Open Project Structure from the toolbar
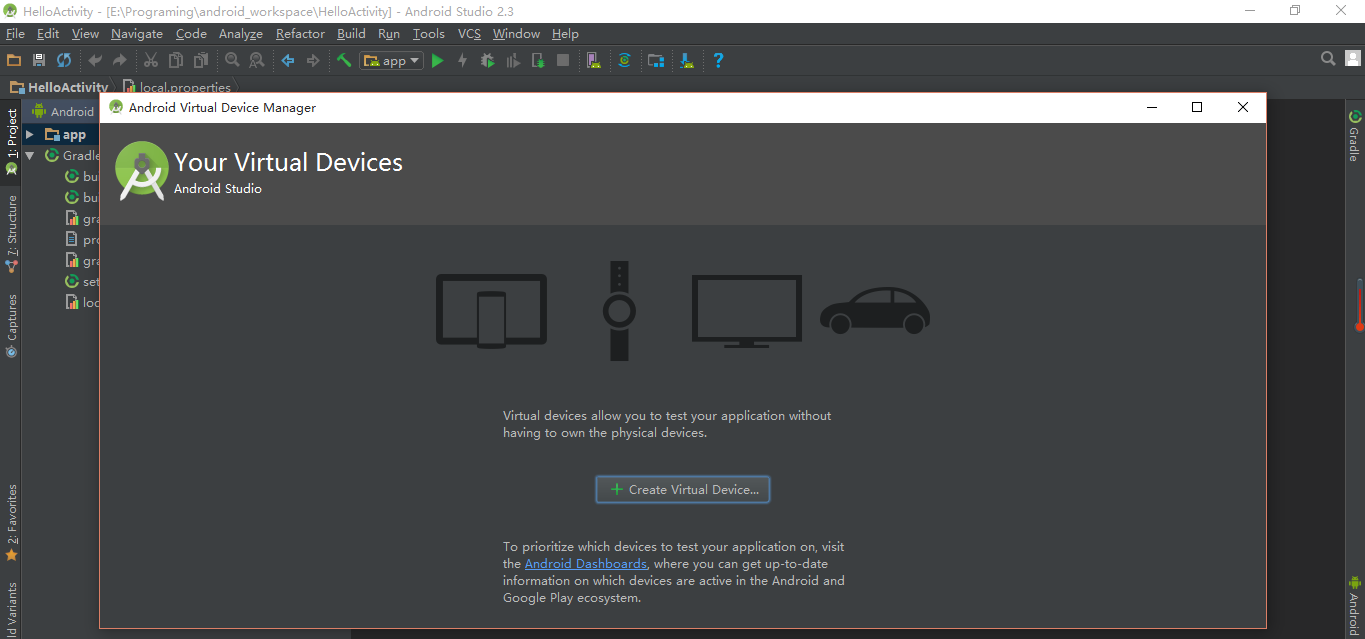This screenshot has height=639, width=1365. pos(656,60)
